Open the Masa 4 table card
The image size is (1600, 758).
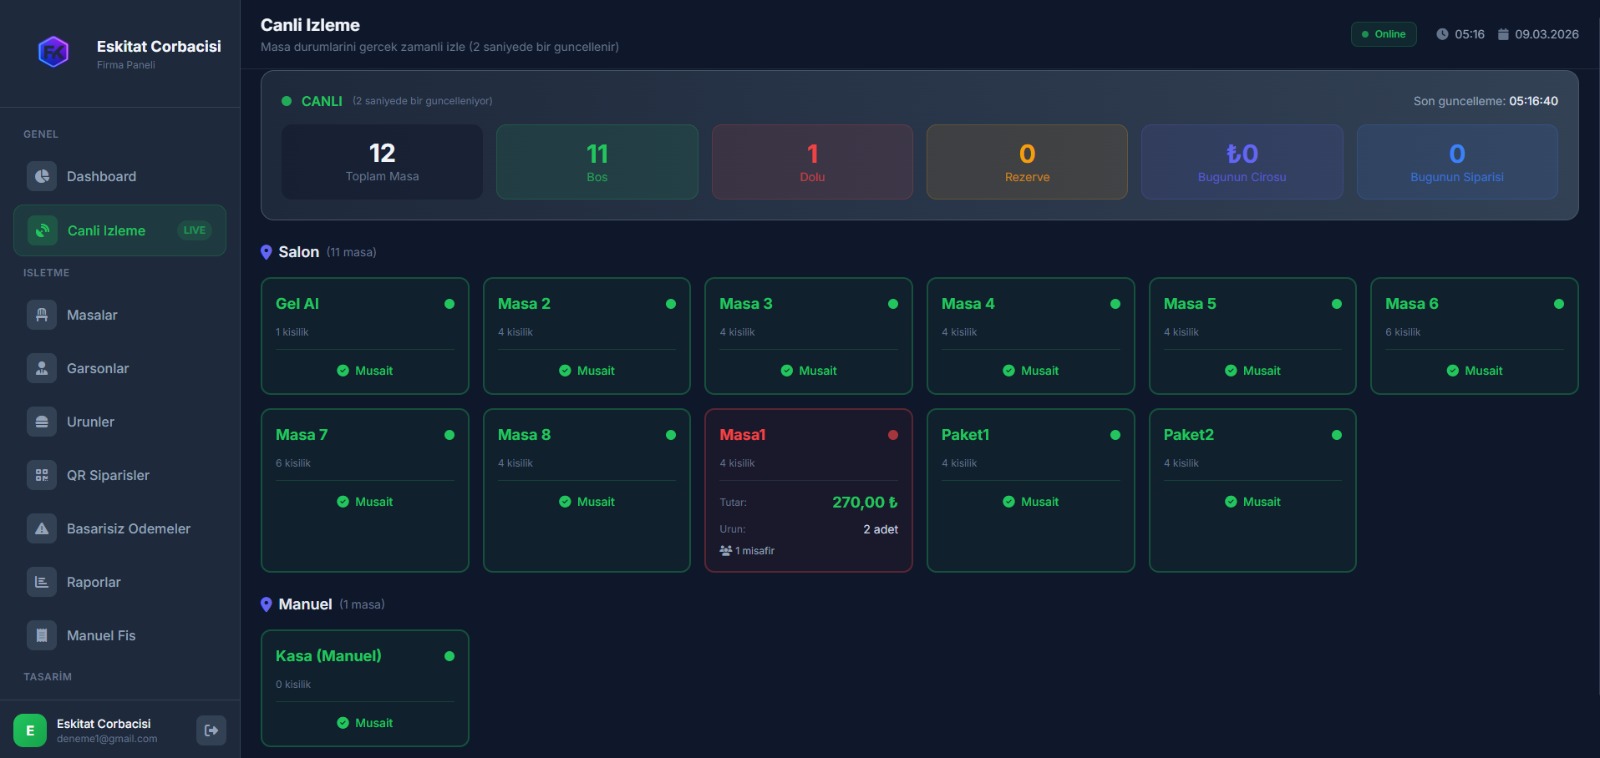point(1031,336)
